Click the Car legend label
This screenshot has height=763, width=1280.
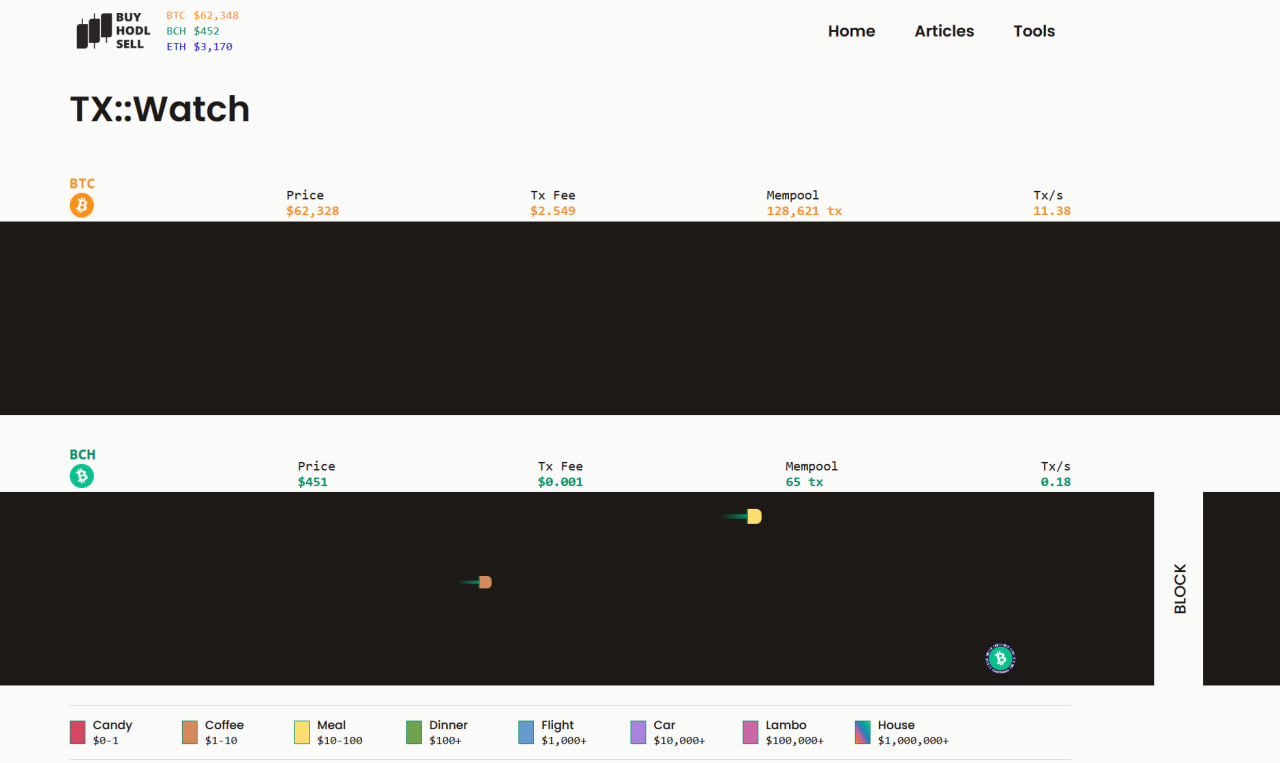tap(664, 725)
